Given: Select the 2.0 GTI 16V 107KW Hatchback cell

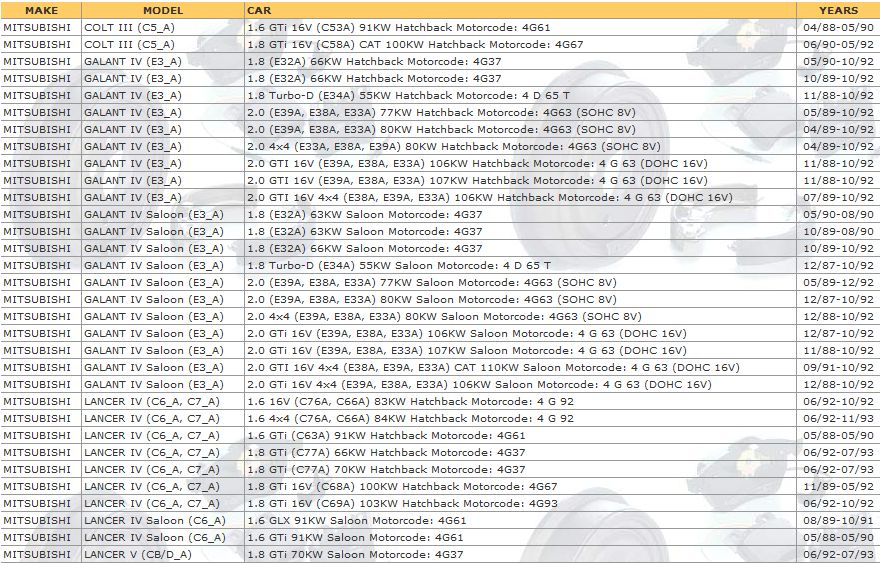Looking at the screenshot, I should tap(520, 180).
